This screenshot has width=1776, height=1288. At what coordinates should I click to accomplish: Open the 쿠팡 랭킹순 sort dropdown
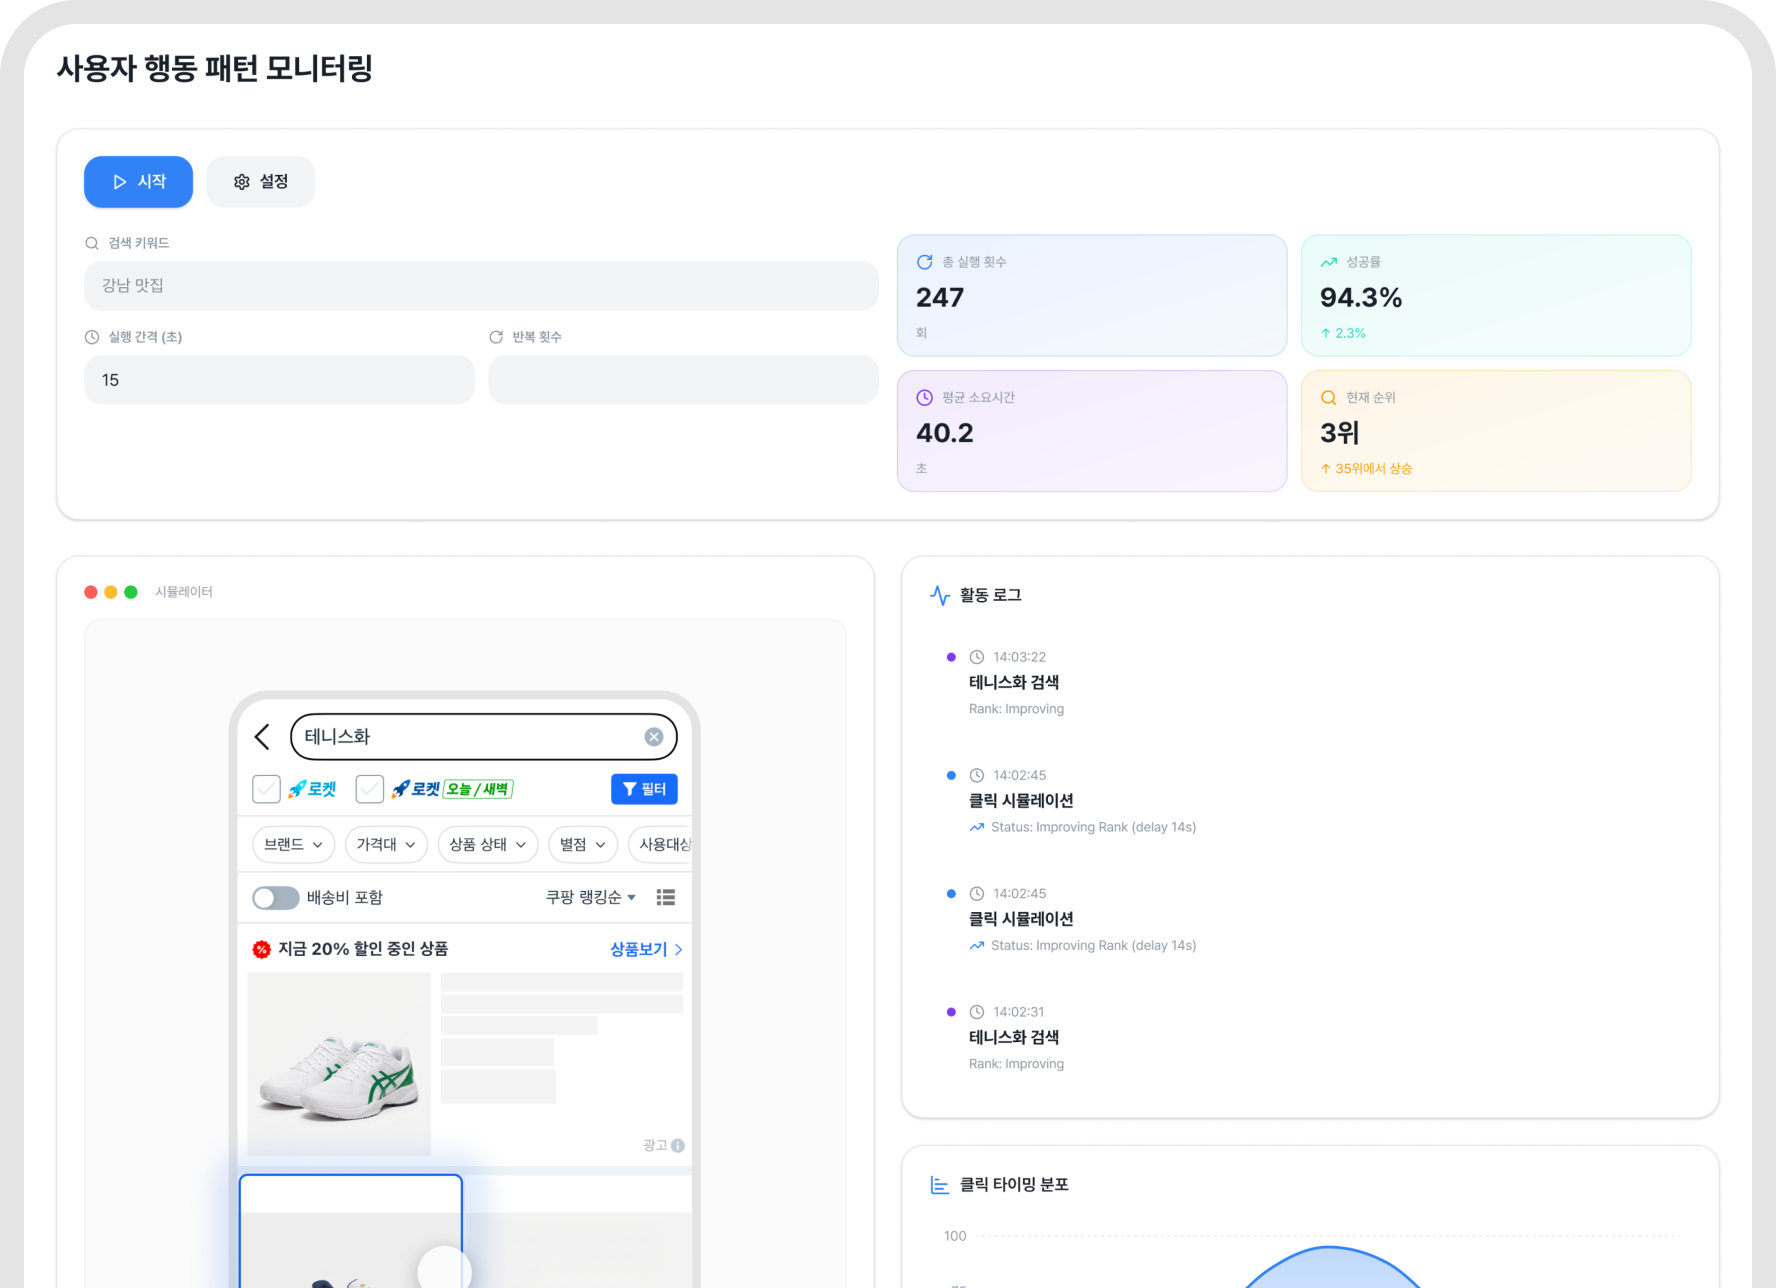[x=590, y=897]
